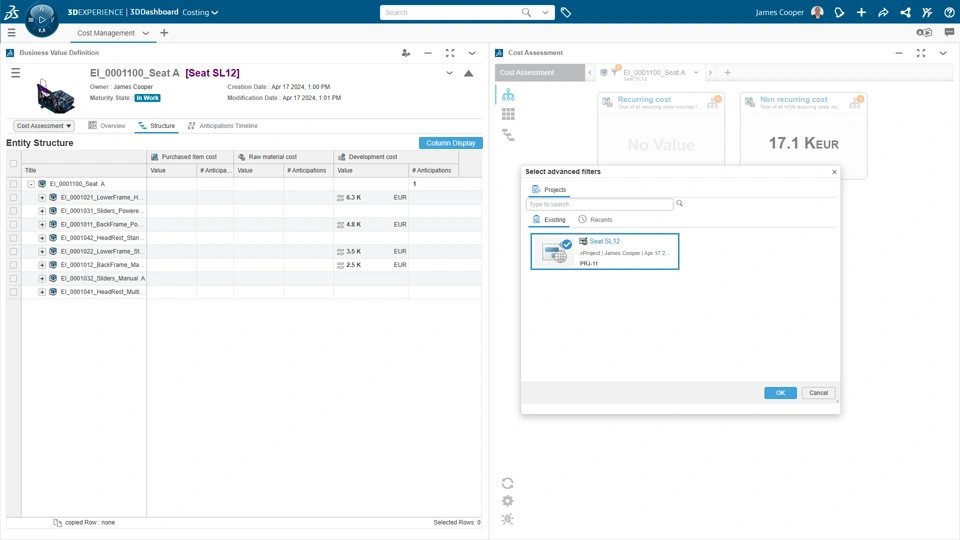960x540 pixels.
Task: Check the EI_0001011_BackFrame_Po row checkbox
Action: click(13, 224)
